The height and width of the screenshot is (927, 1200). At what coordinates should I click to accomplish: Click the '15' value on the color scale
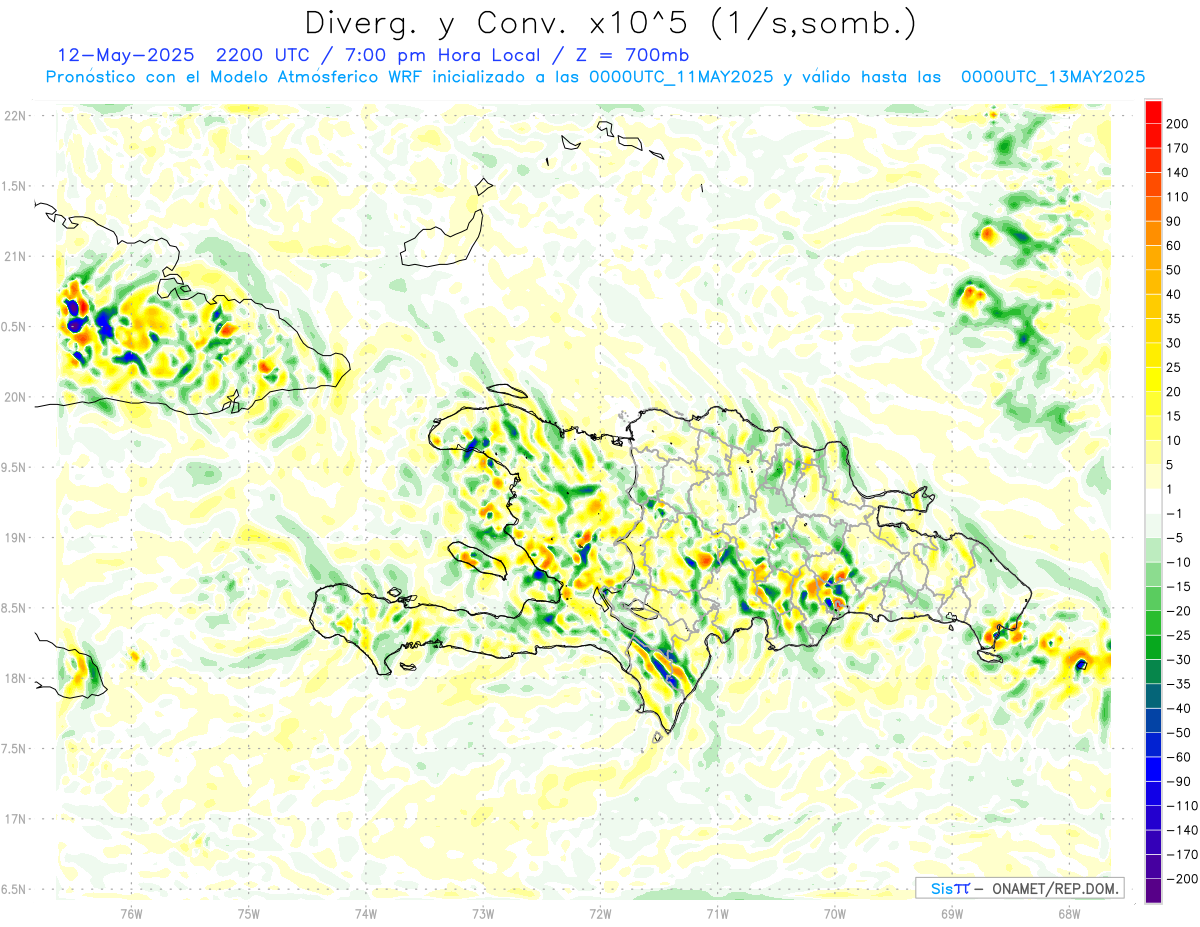point(1174,417)
